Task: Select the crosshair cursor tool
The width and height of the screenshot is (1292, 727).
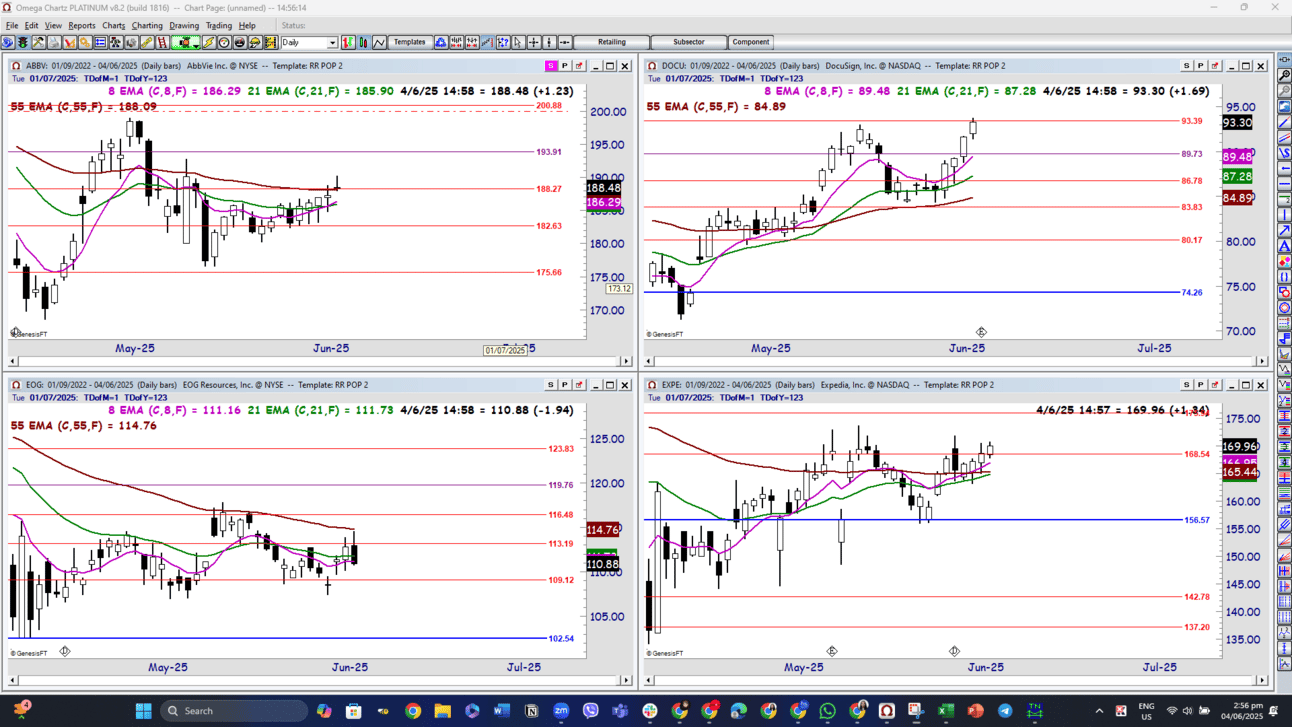Action: (534, 42)
